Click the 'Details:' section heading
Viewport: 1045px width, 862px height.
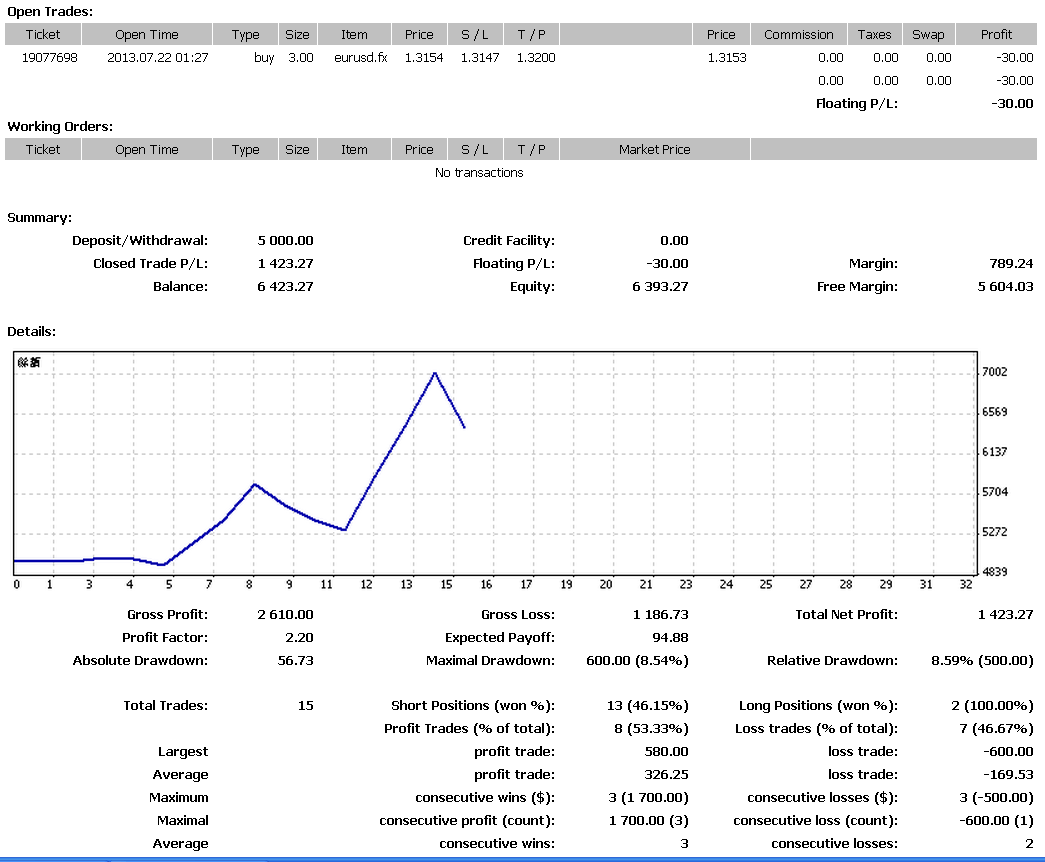click(31, 332)
